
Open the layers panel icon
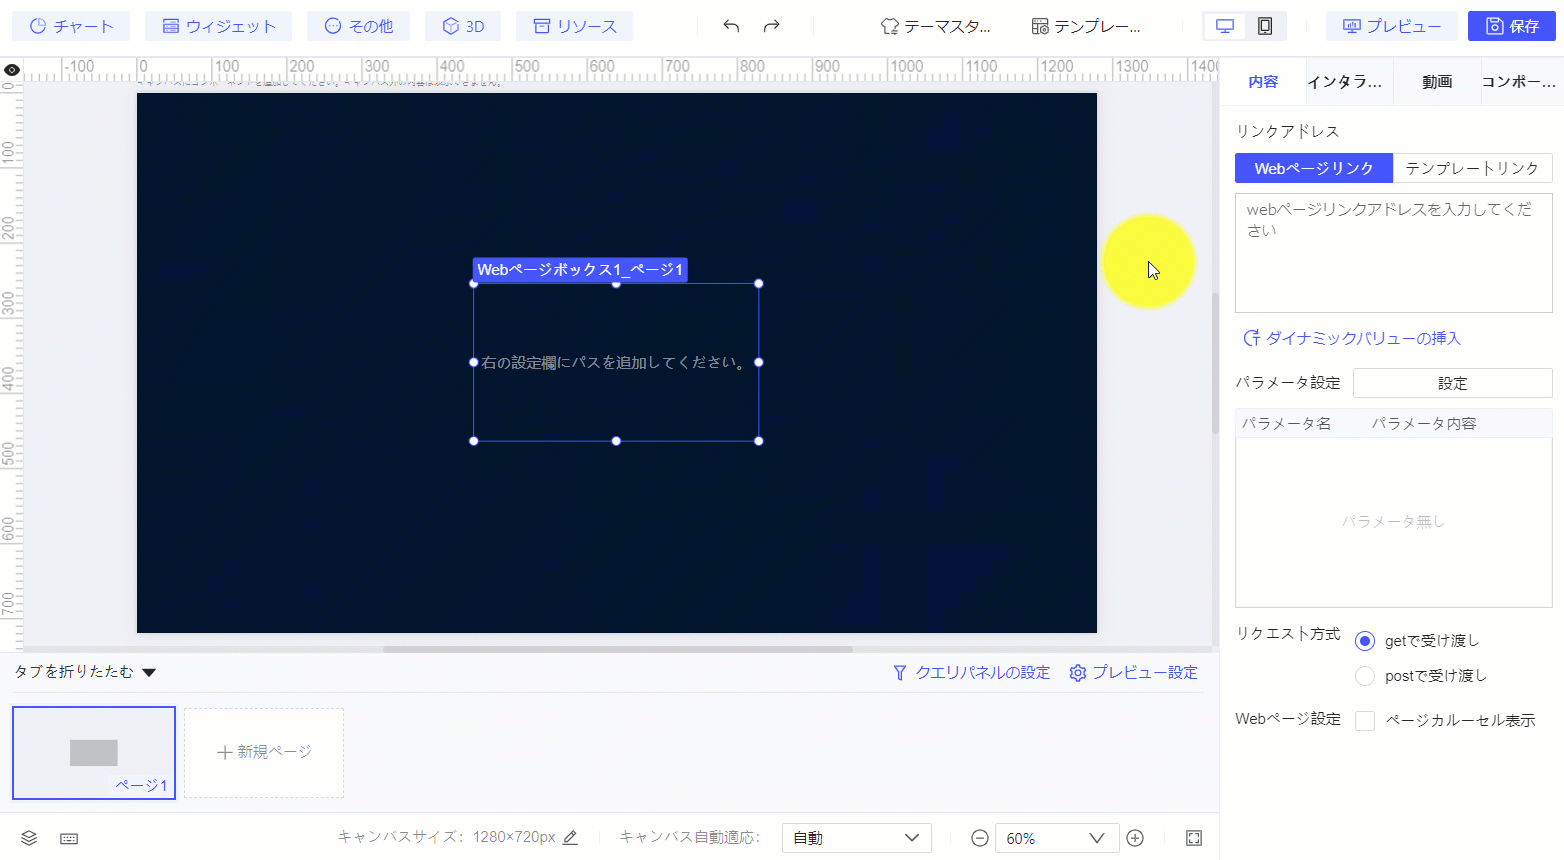[29, 838]
